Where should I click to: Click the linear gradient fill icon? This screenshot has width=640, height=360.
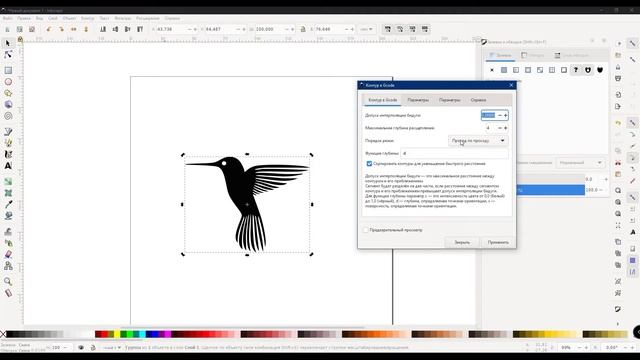point(516,70)
